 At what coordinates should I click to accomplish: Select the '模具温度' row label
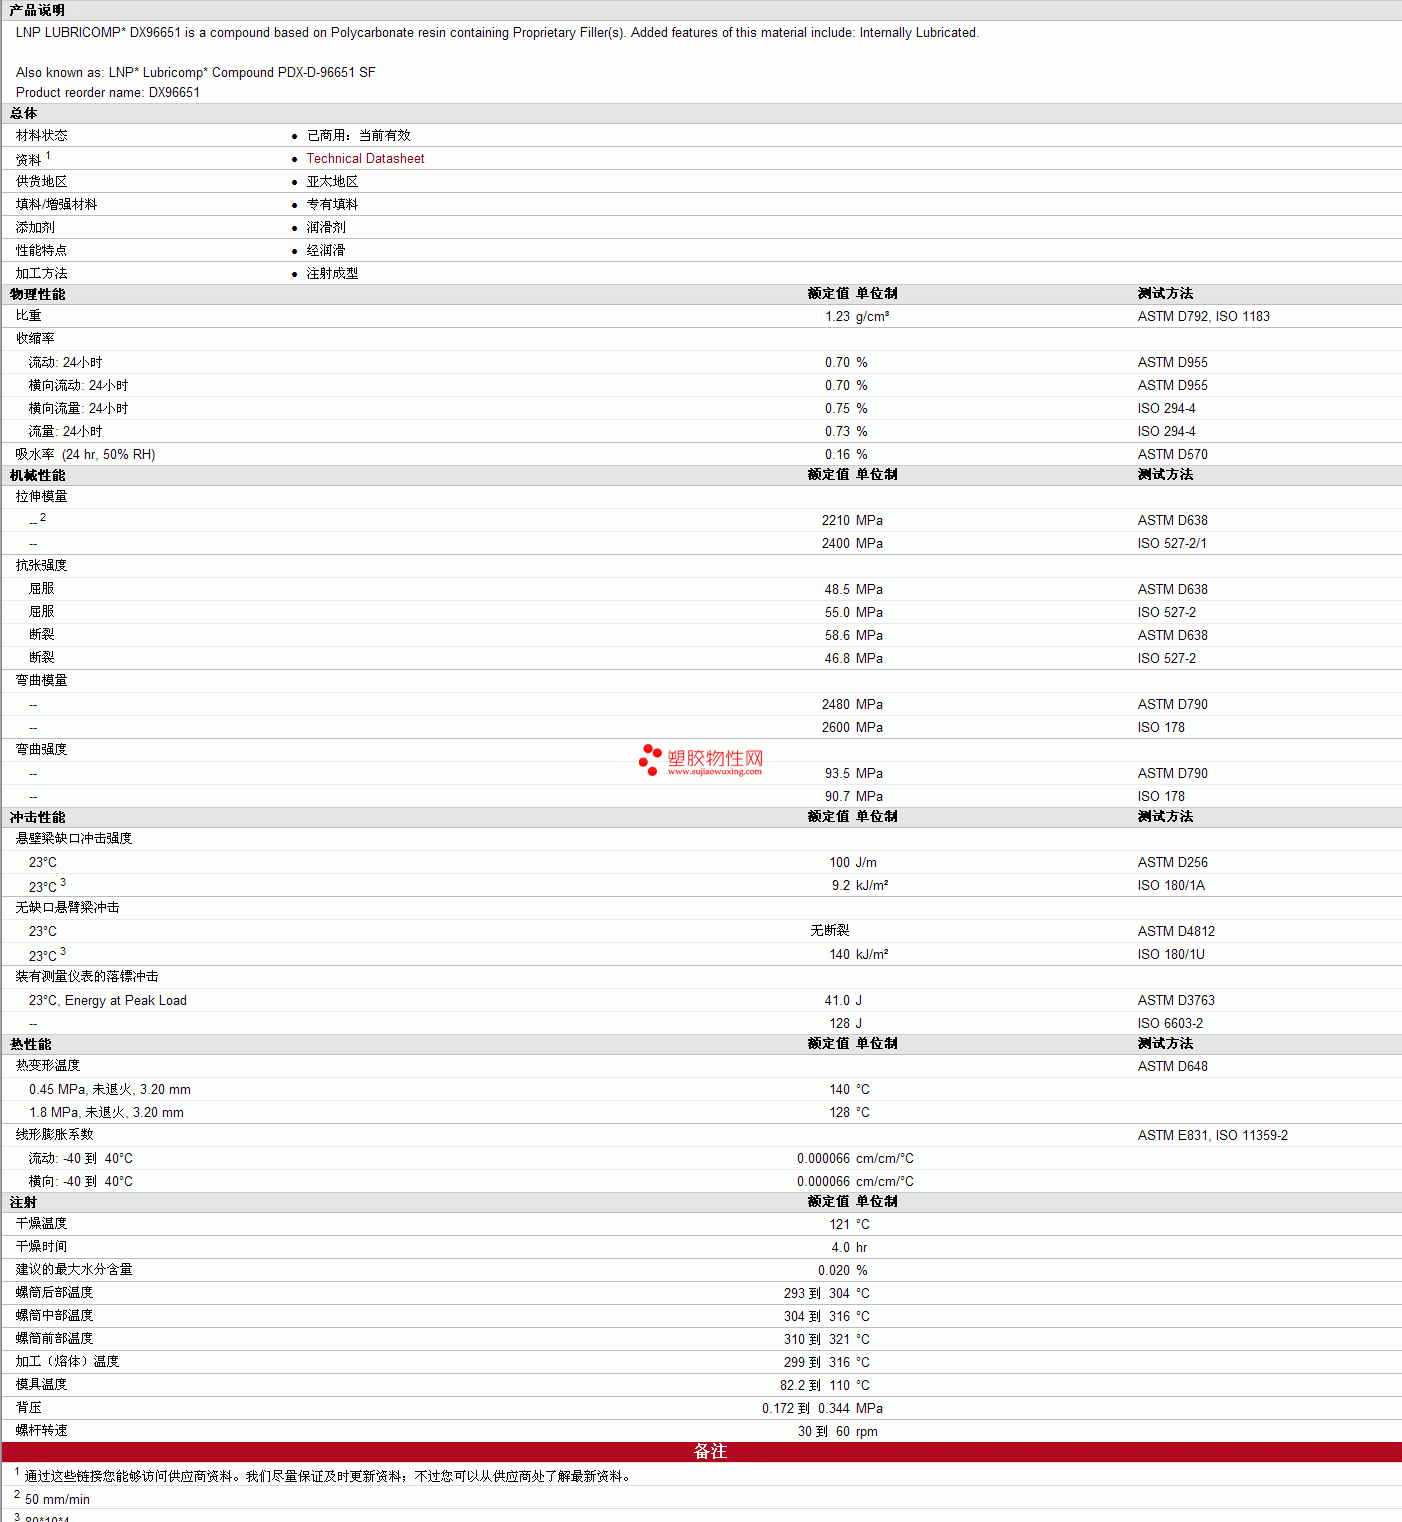(x=42, y=1384)
